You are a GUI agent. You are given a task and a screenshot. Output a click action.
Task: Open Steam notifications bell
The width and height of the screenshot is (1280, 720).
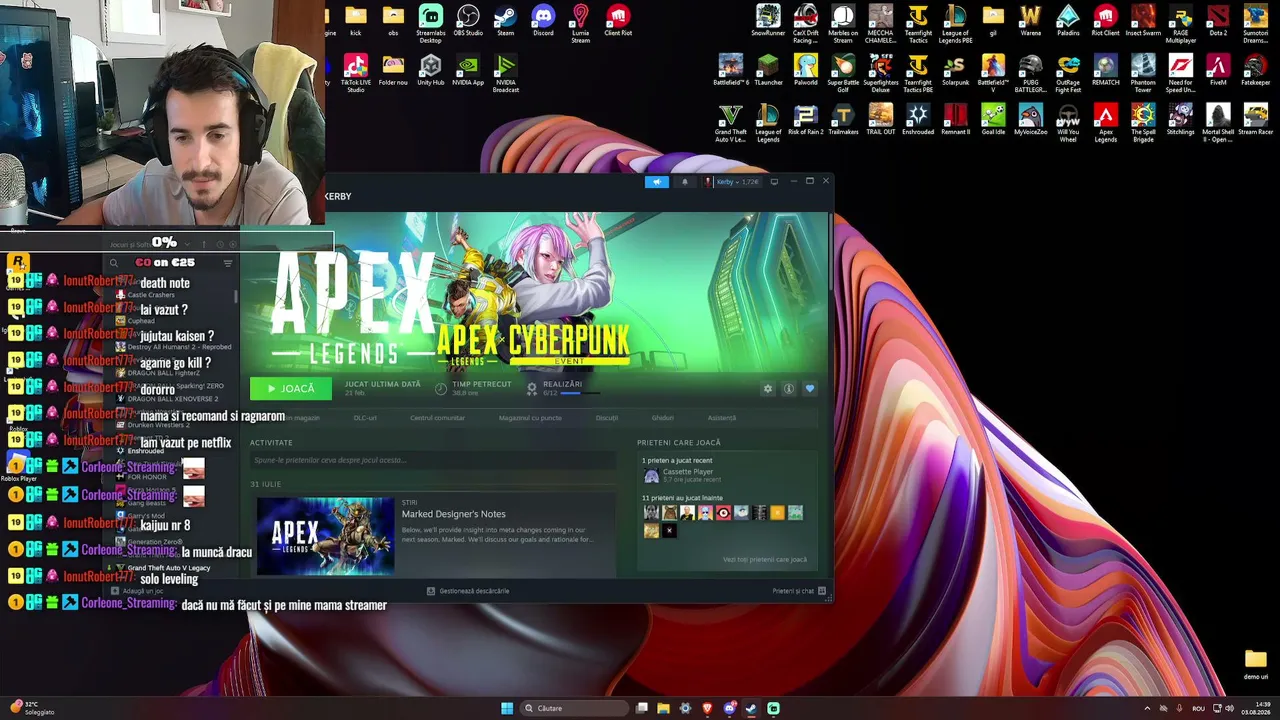pyautogui.click(x=685, y=182)
